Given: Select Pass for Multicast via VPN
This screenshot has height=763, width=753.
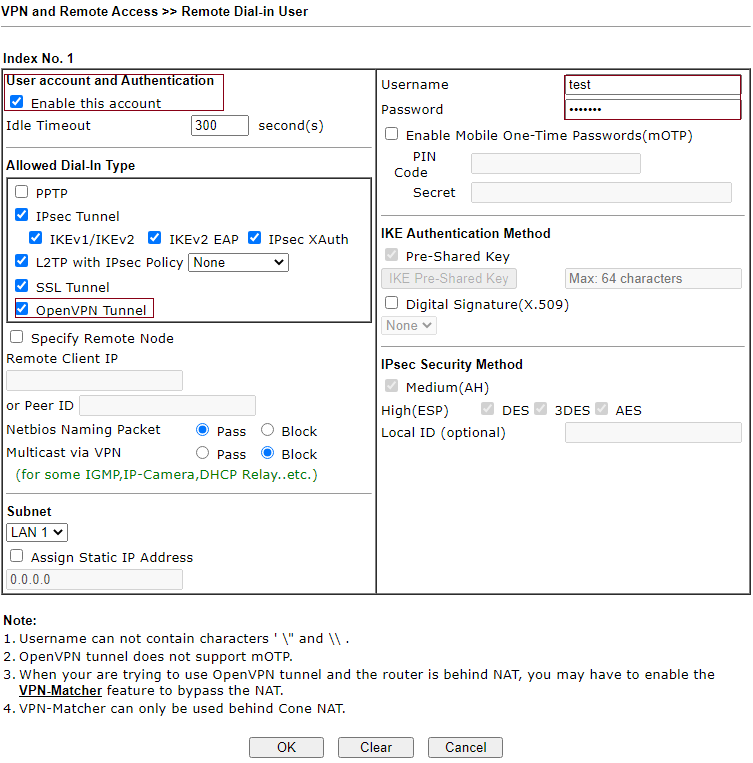Looking at the screenshot, I should (x=203, y=453).
